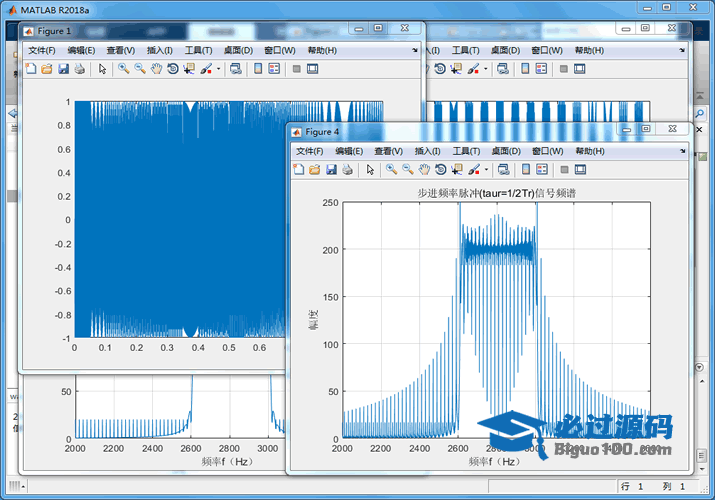Enable Rotate 3D tool in Figure 1
Image resolution: width=715 pixels, height=500 pixels.
pos(173,69)
